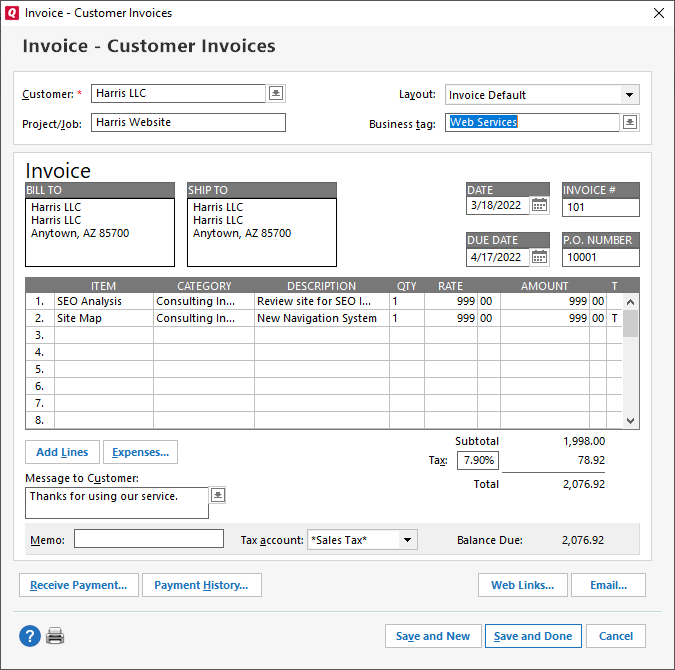The width and height of the screenshot is (675, 670).
Task: Click Receive Payment button
Action: (79, 585)
